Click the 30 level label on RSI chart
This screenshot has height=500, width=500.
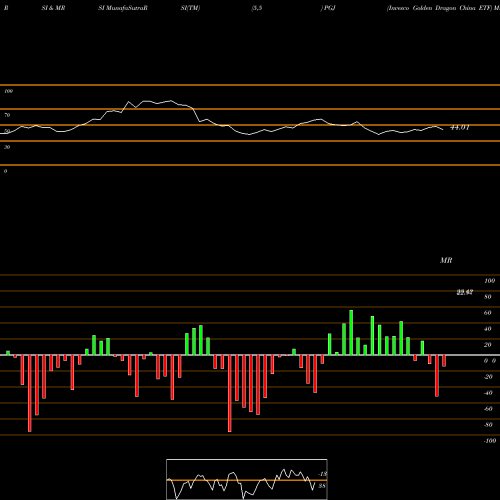point(7,147)
